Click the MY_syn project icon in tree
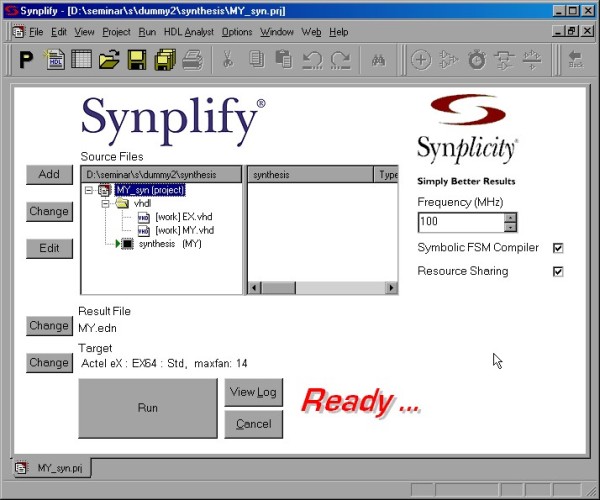The width and height of the screenshot is (600, 500). (x=104, y=190)
